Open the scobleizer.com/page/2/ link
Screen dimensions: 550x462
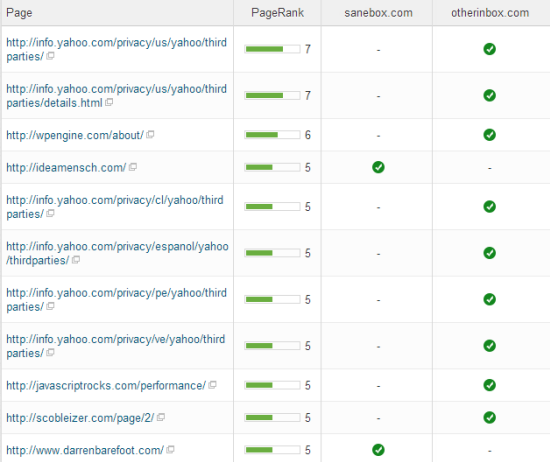coord(80,418)
